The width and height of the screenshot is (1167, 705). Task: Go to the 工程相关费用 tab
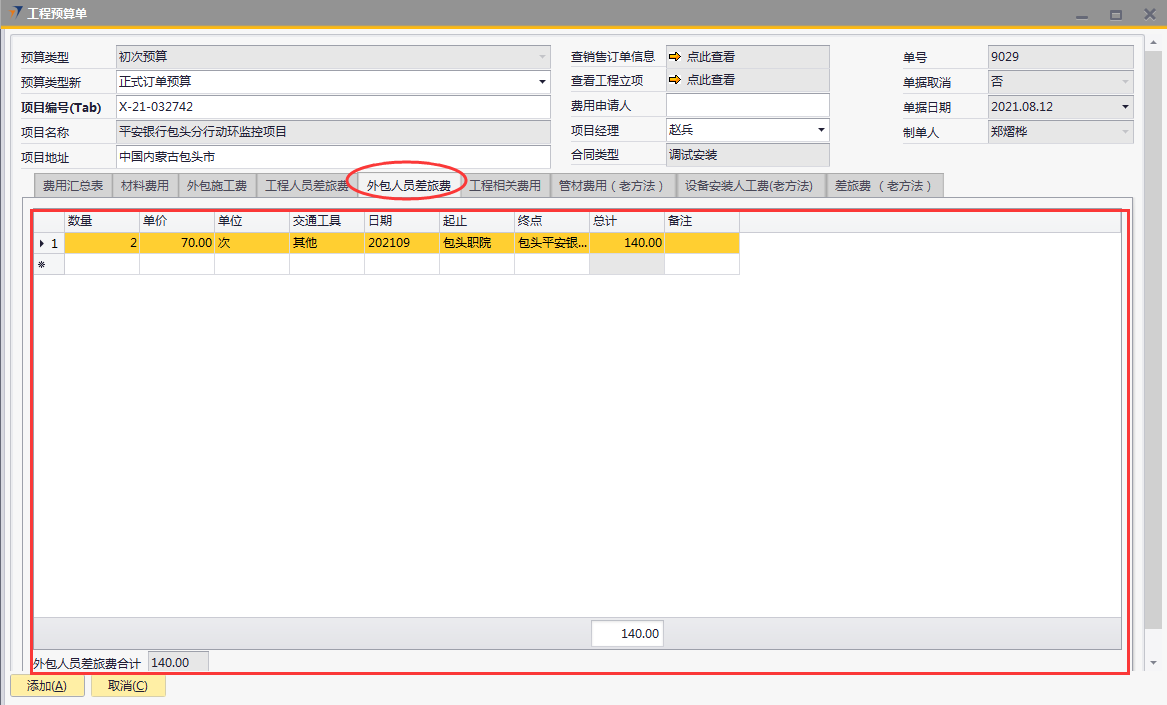click(x=505, y=186)
